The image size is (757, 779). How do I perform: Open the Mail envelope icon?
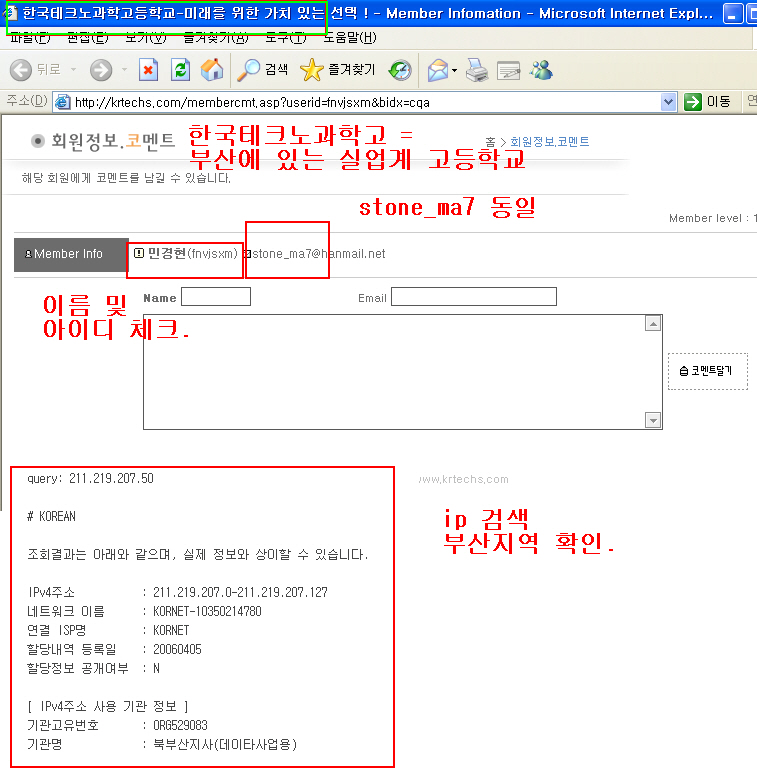point(438,70)
